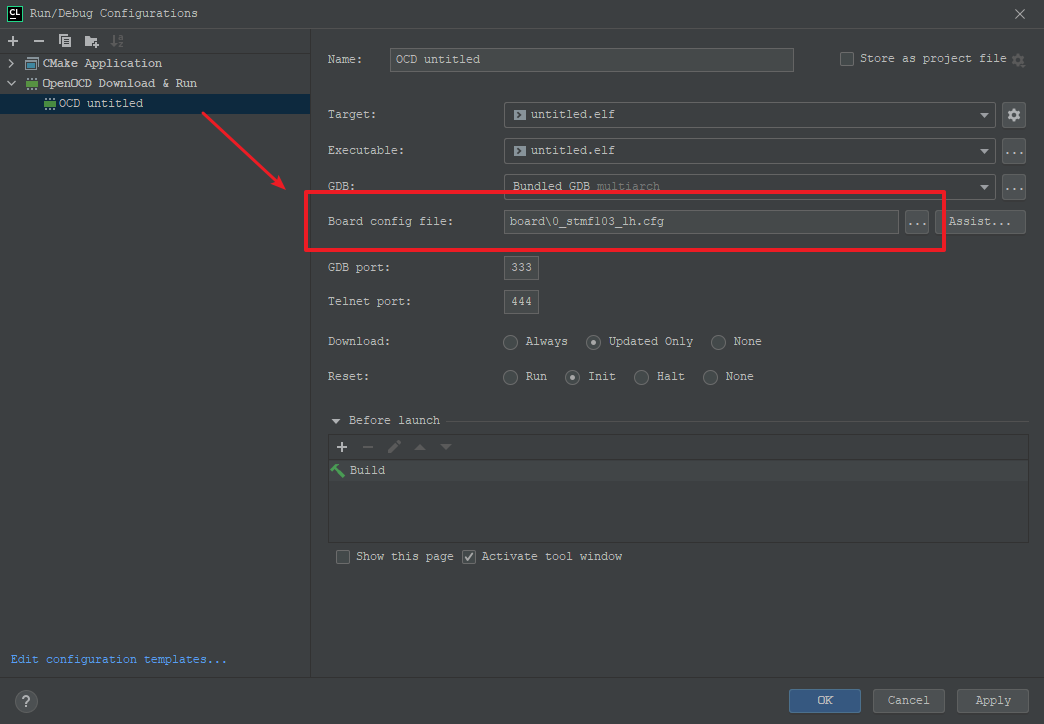Browse for board config file
1044x724 pixels.
(917, 222)
